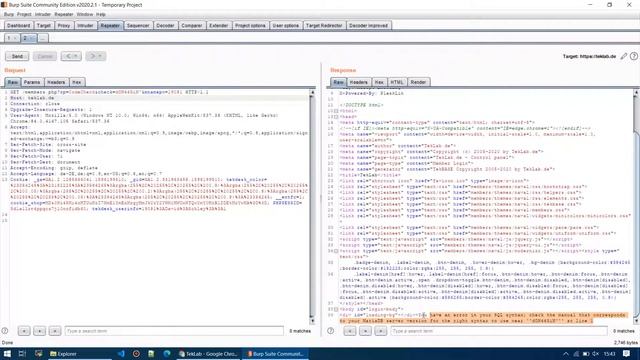Click the response pane vertical scrollbar
Screen dimensions: 640x360
tap(636, 207)
